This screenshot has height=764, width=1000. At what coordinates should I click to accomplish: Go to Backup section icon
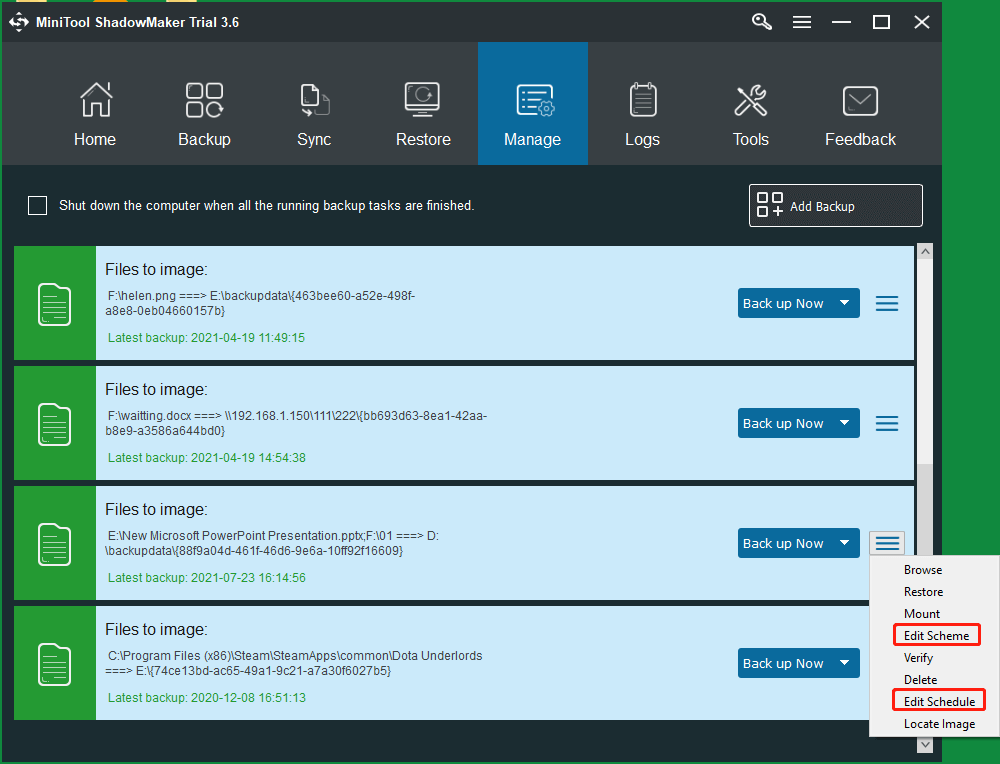pyautogui.click(x=204, y=100)
